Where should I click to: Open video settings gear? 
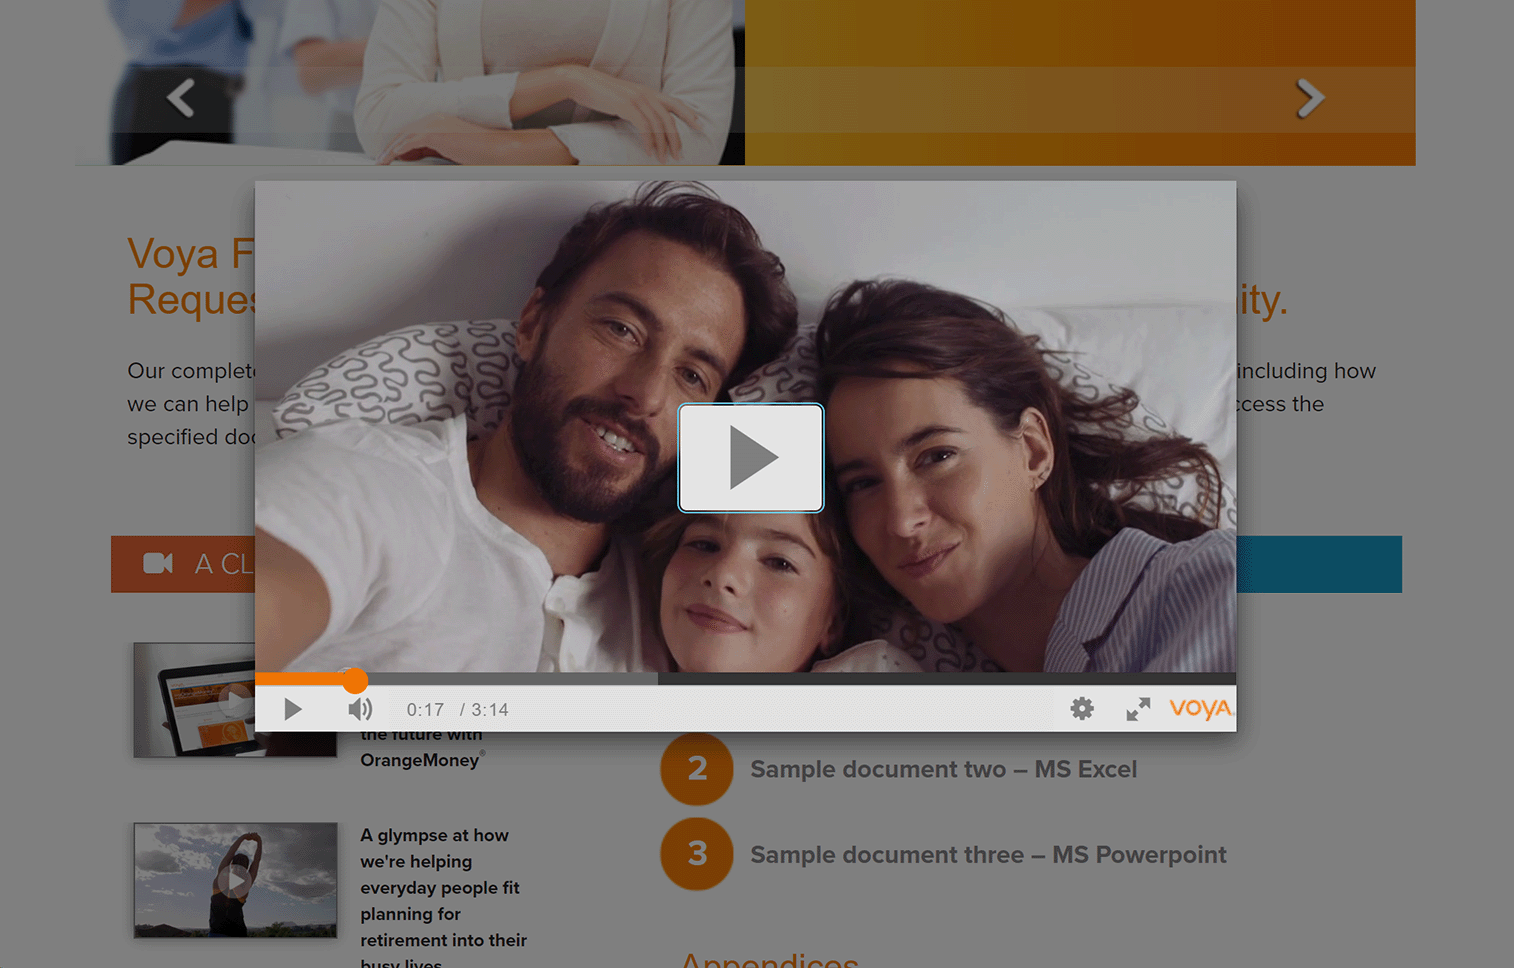1082,709
